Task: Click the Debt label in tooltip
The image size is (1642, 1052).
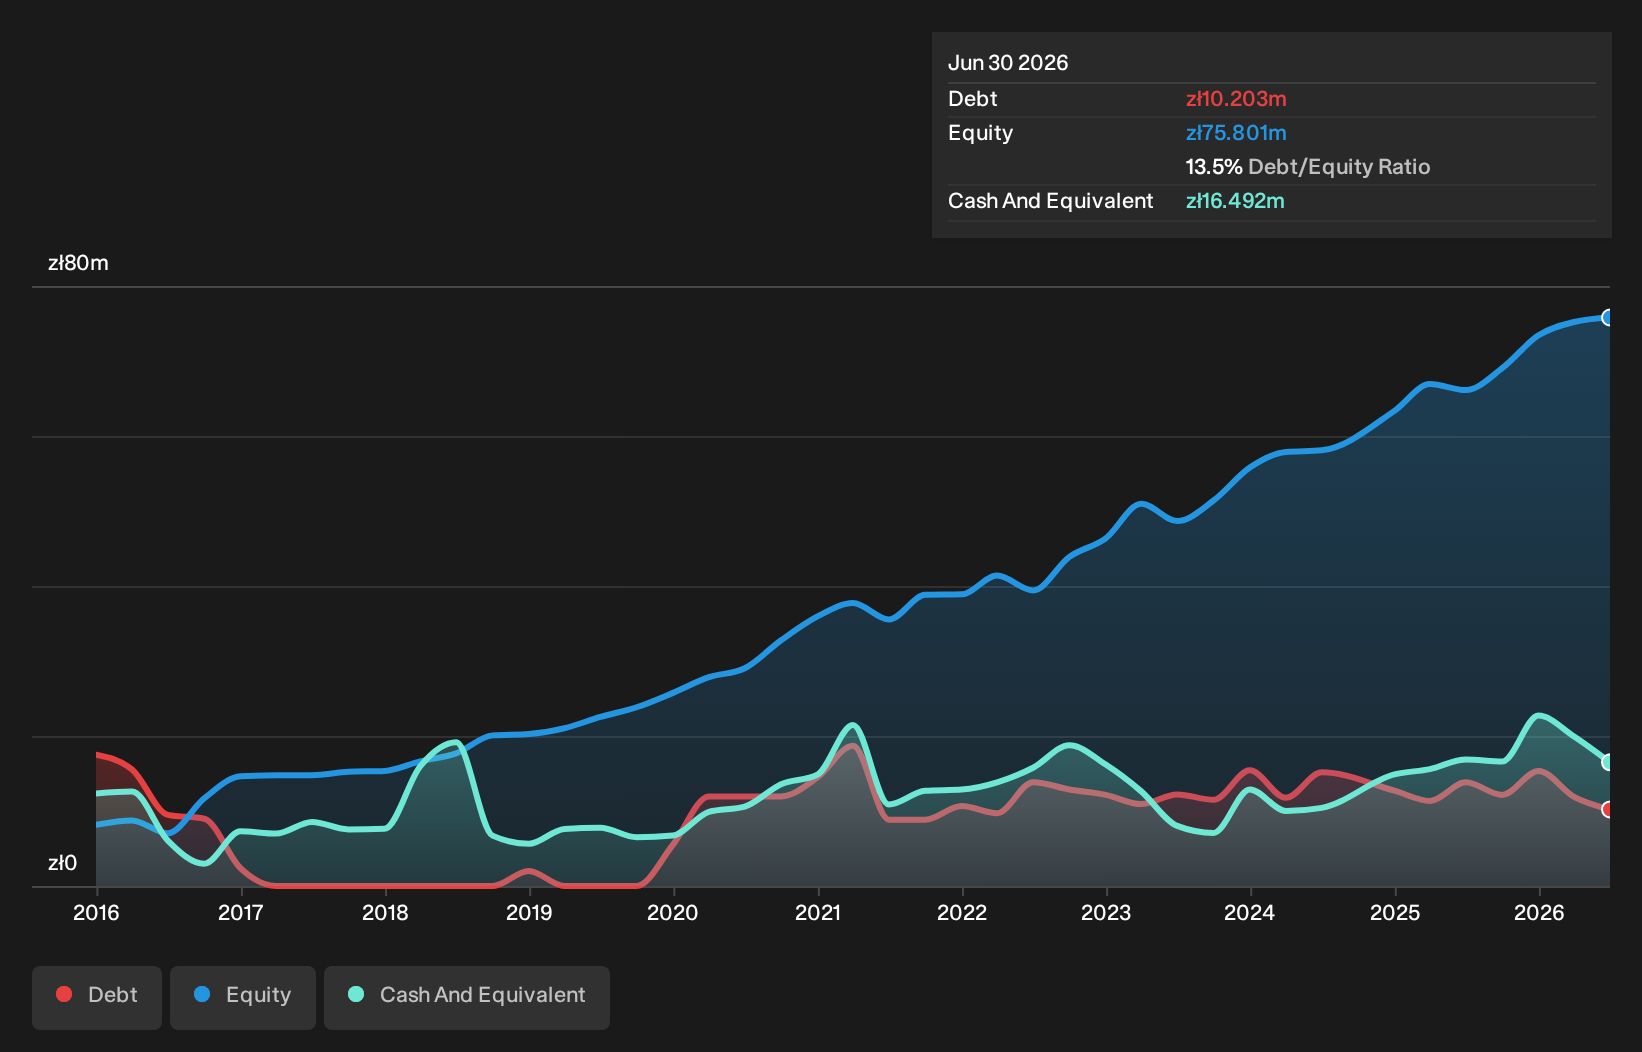Action: click(973, 99)
